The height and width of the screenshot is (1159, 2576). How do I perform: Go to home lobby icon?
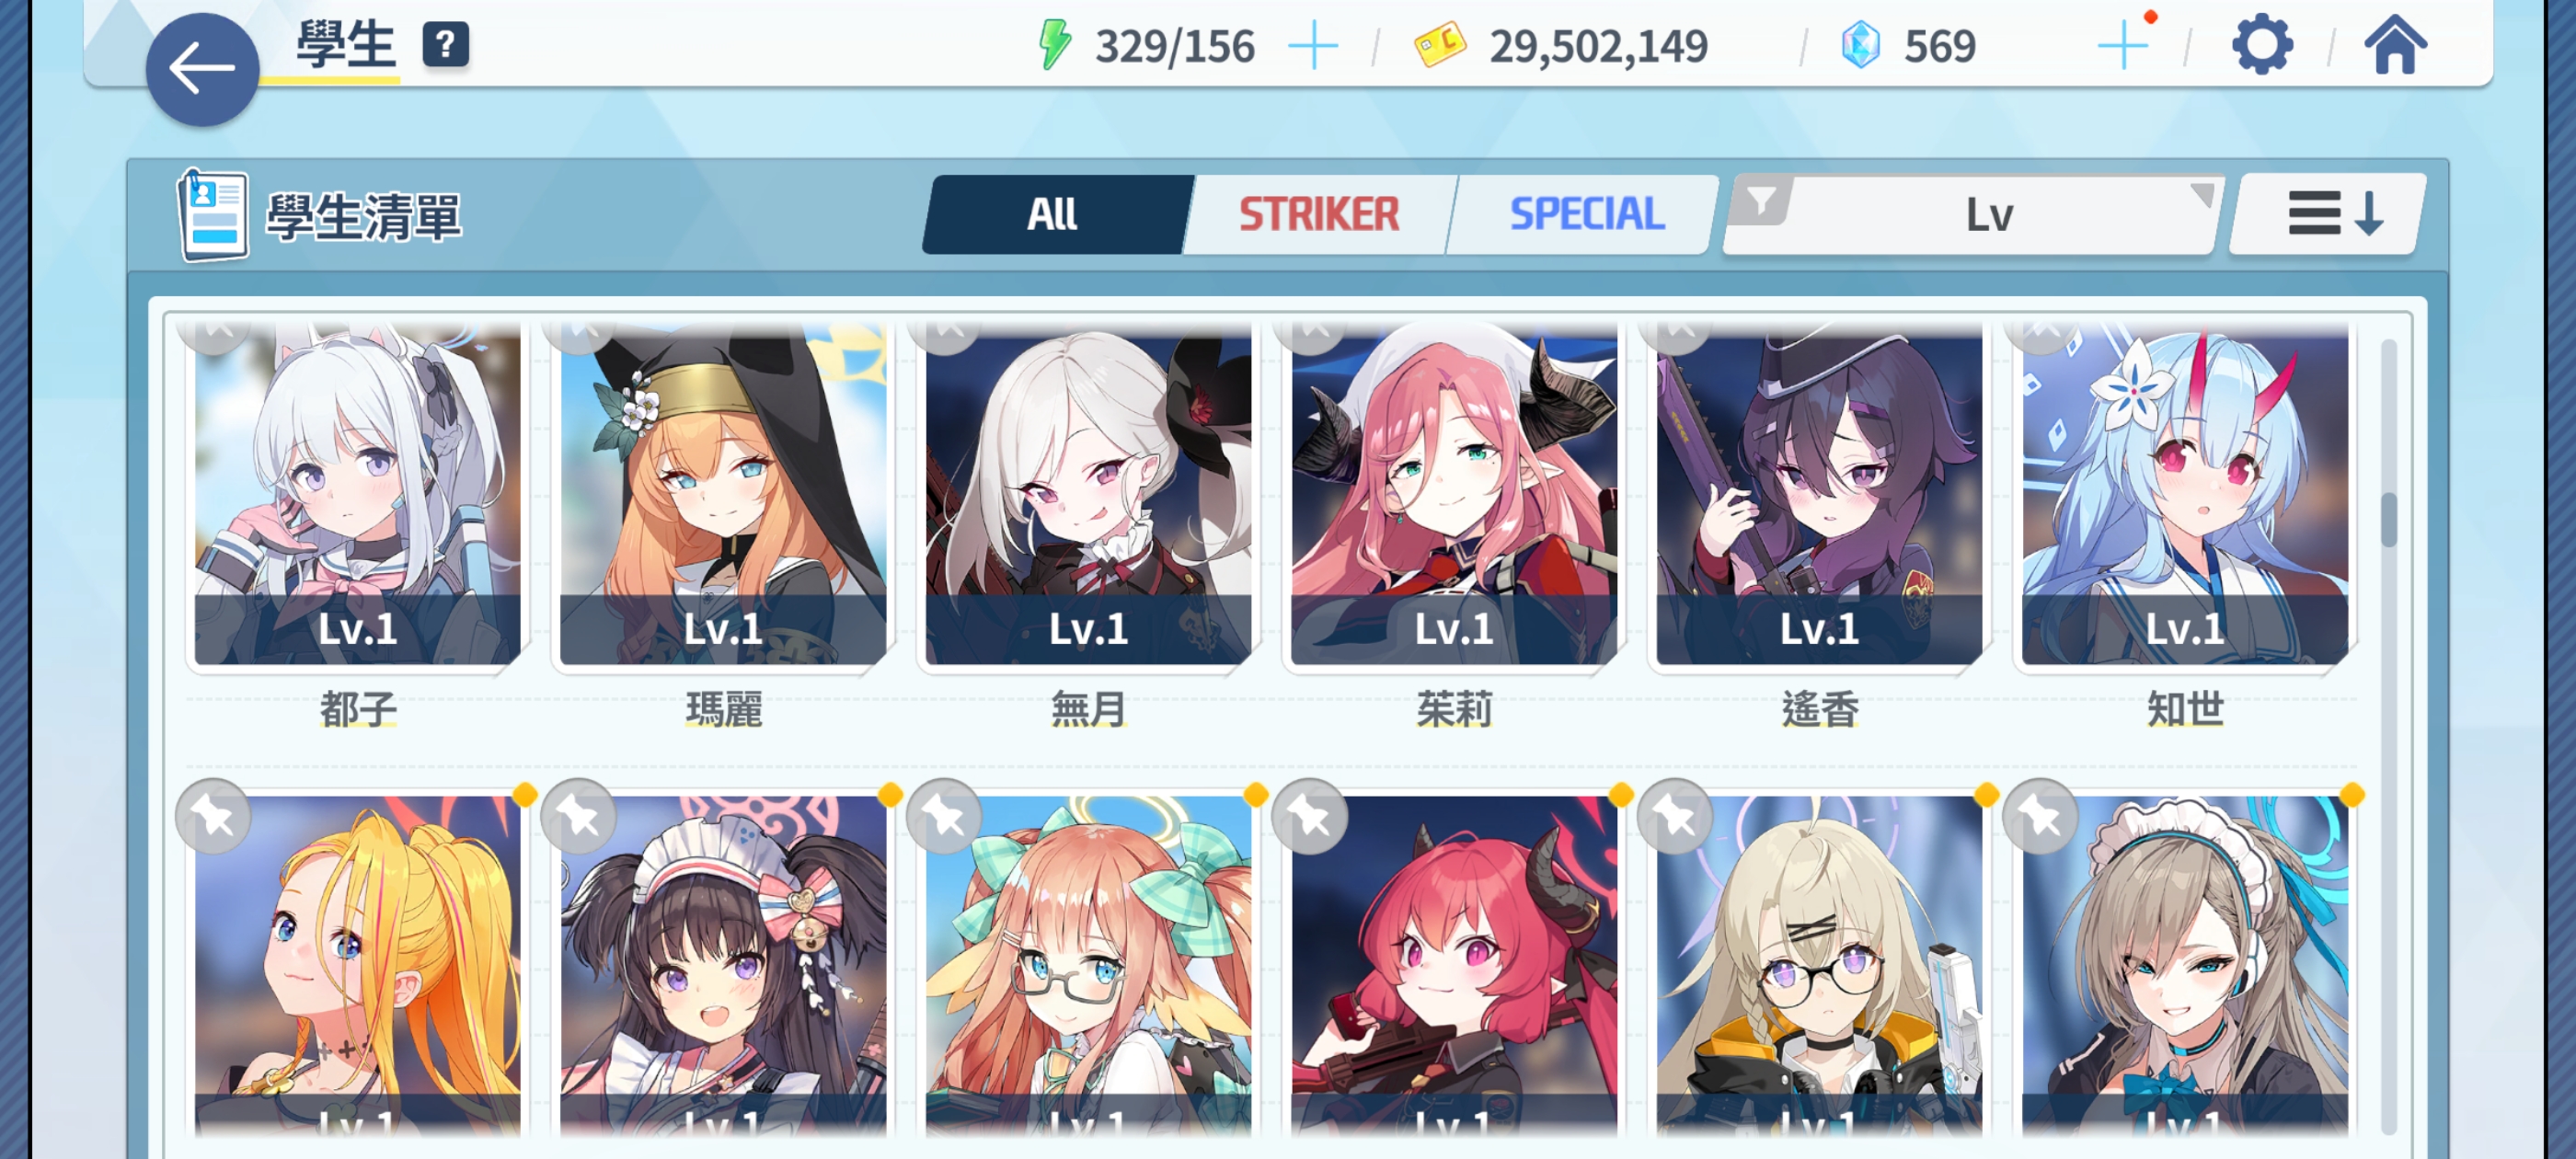point(2395,46)
